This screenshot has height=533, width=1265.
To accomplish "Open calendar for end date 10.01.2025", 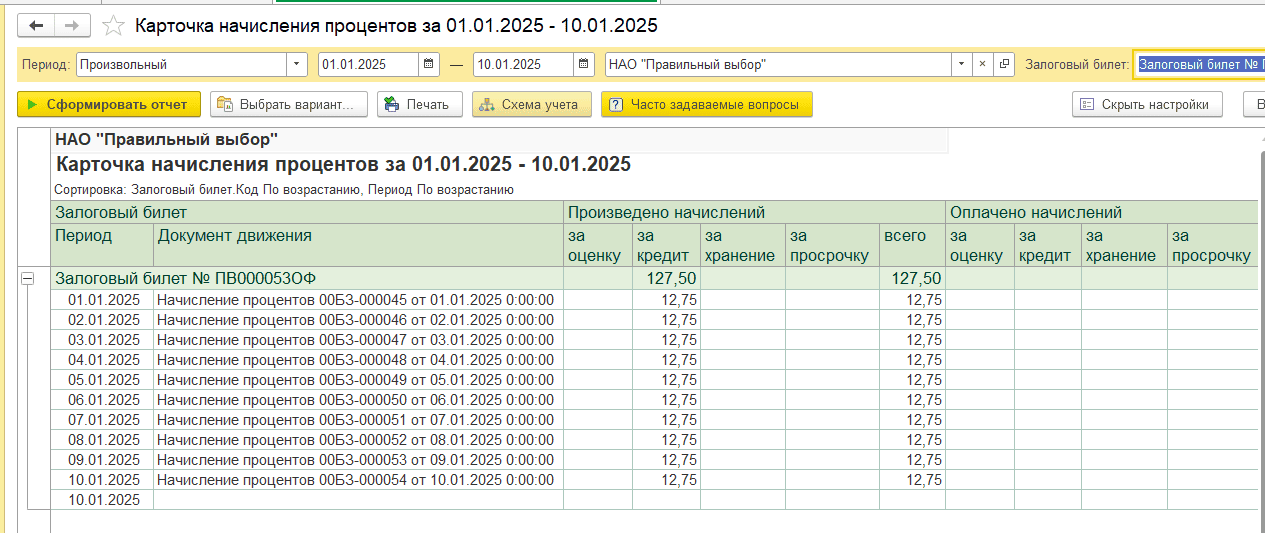I will pos(584,64).
